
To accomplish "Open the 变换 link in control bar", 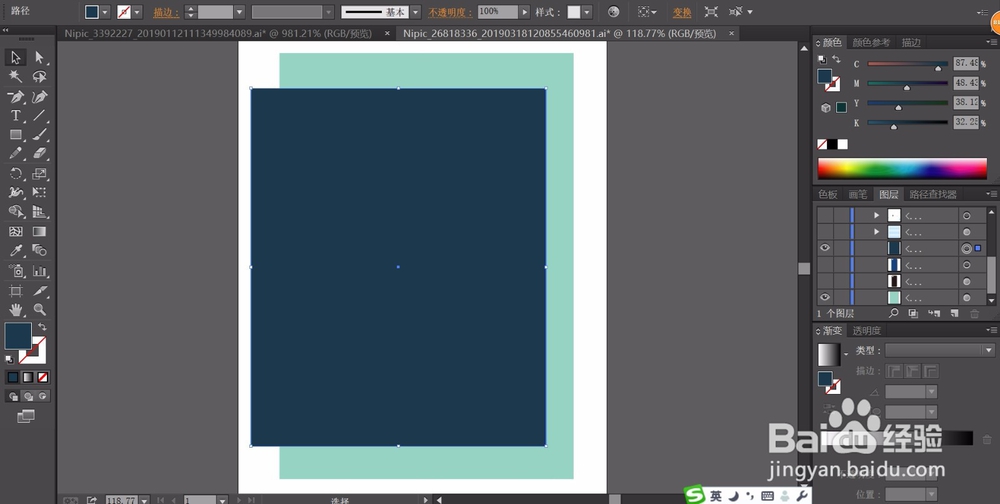I will click(x=682, y=12).
